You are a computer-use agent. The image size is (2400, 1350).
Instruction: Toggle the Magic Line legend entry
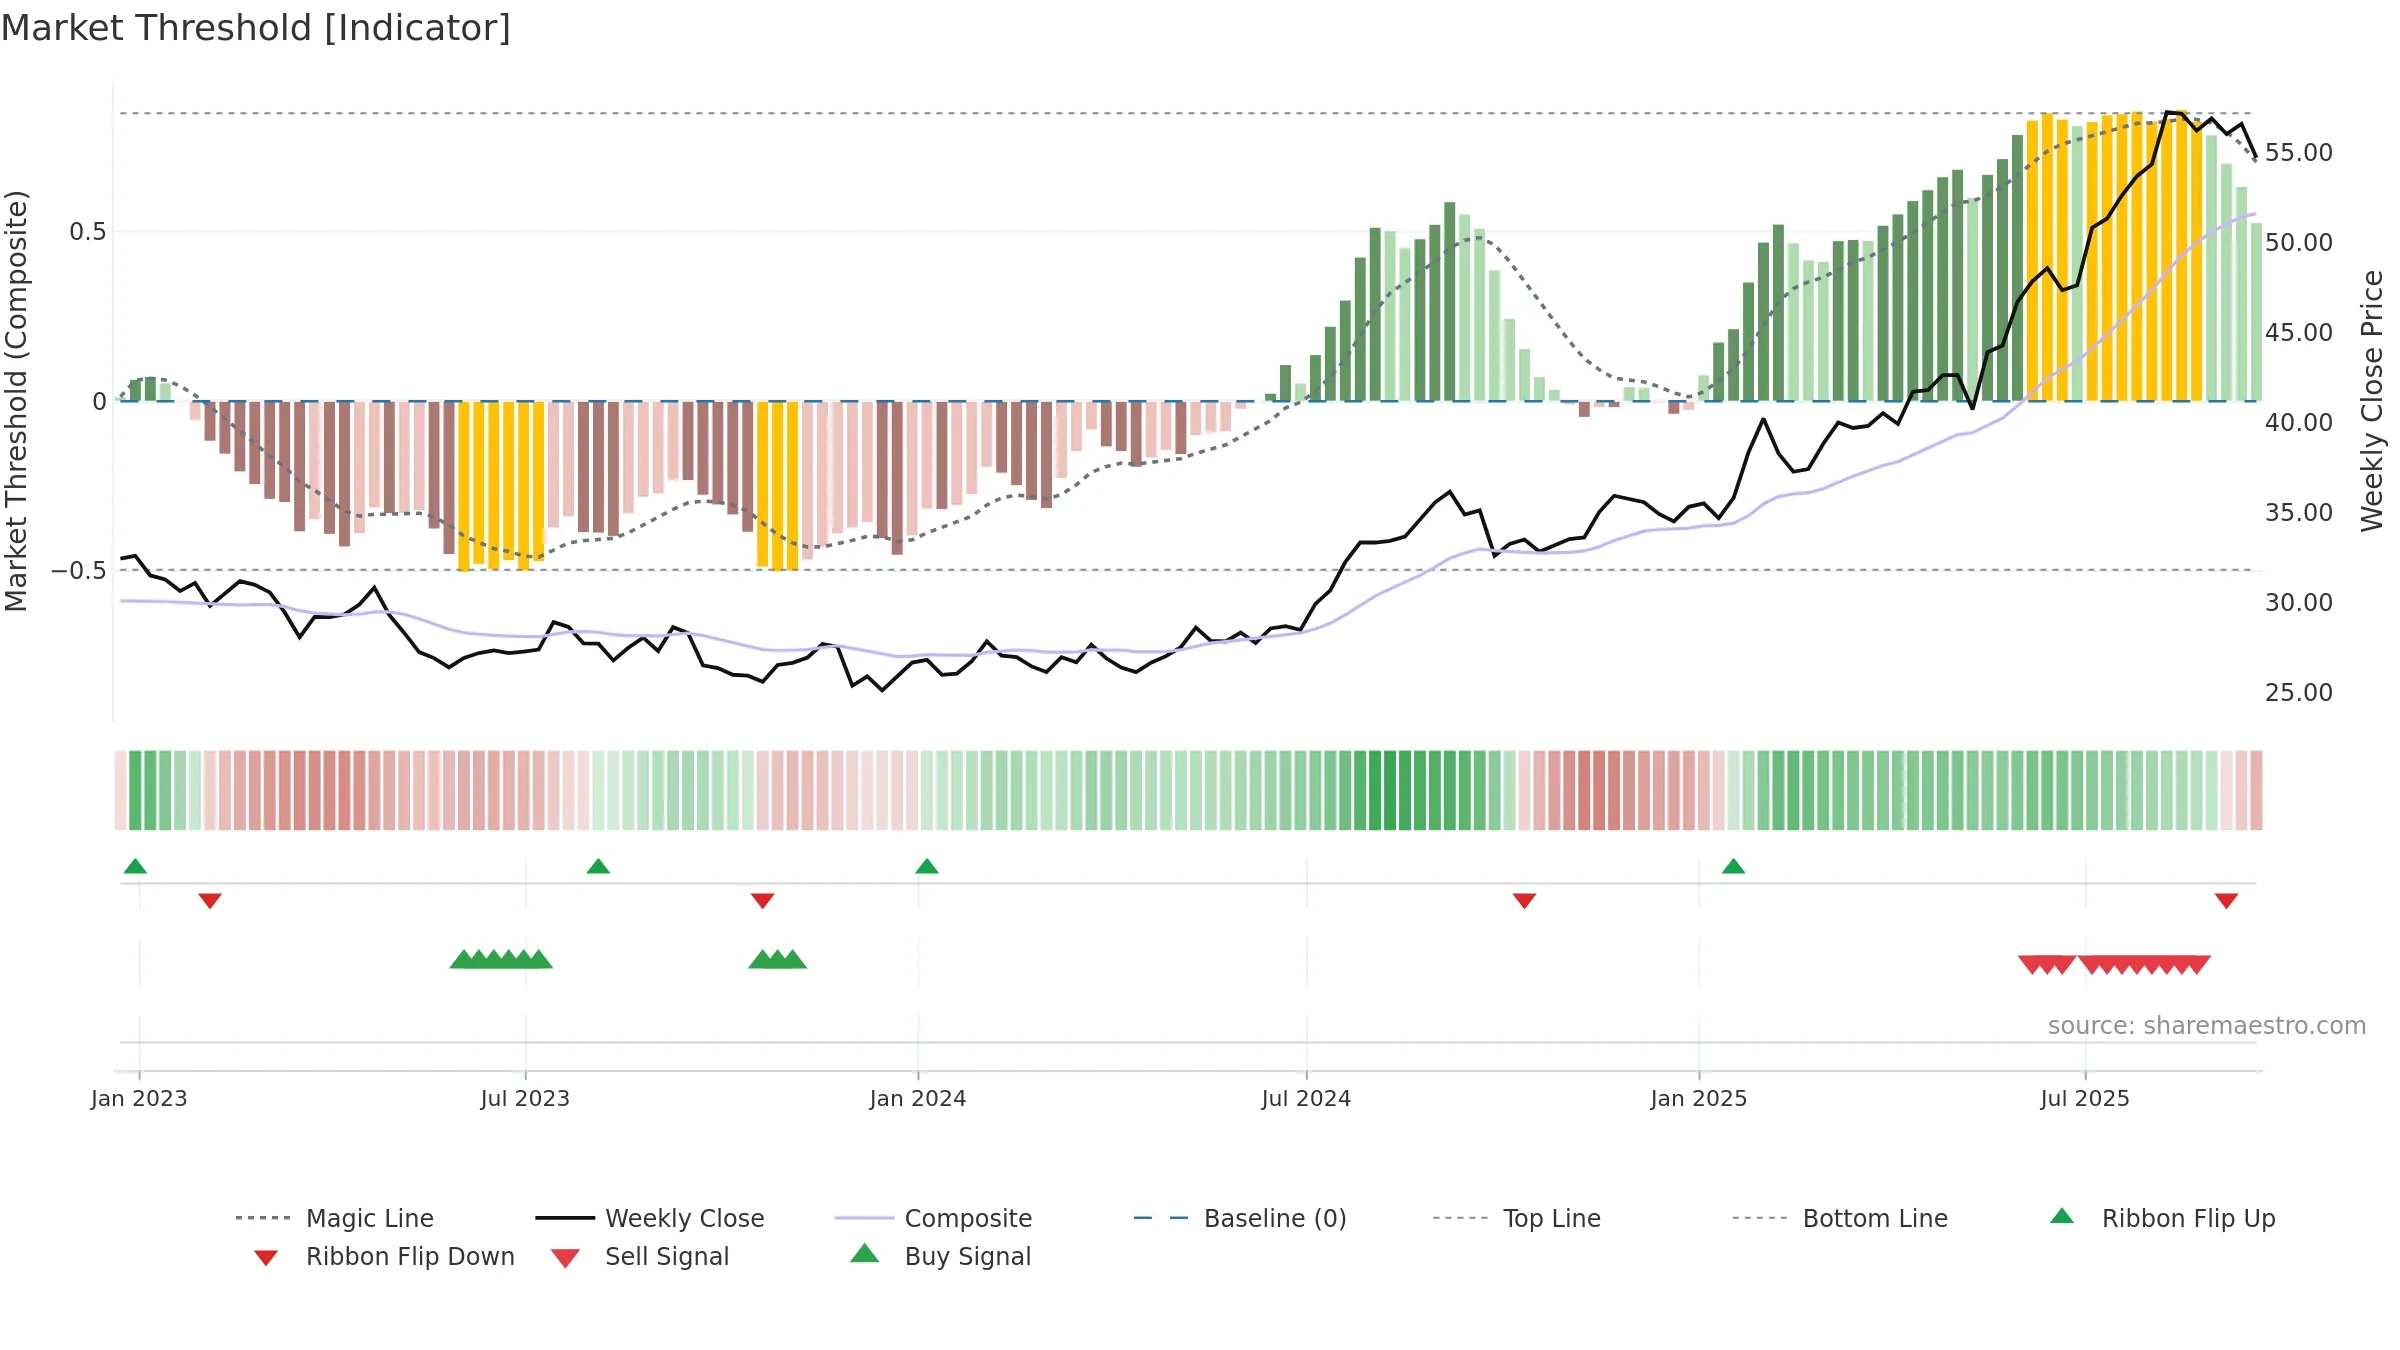pyautogui.click(x=335, y=1218)
